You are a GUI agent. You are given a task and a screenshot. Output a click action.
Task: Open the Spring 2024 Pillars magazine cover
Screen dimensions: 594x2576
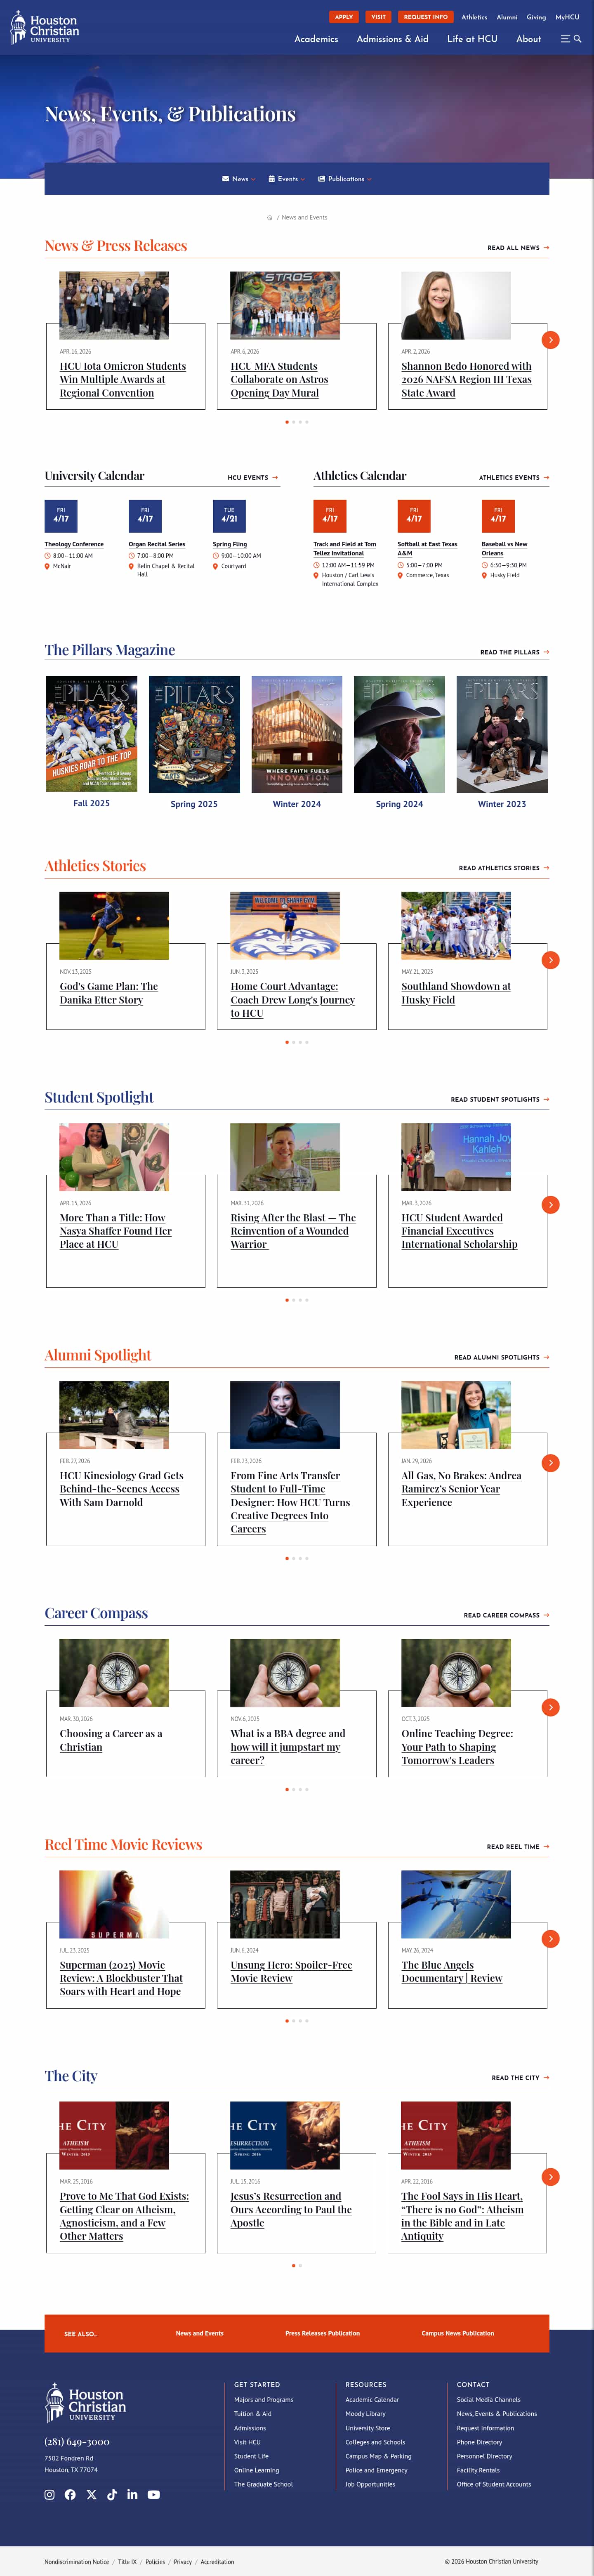tap(399, 734)
